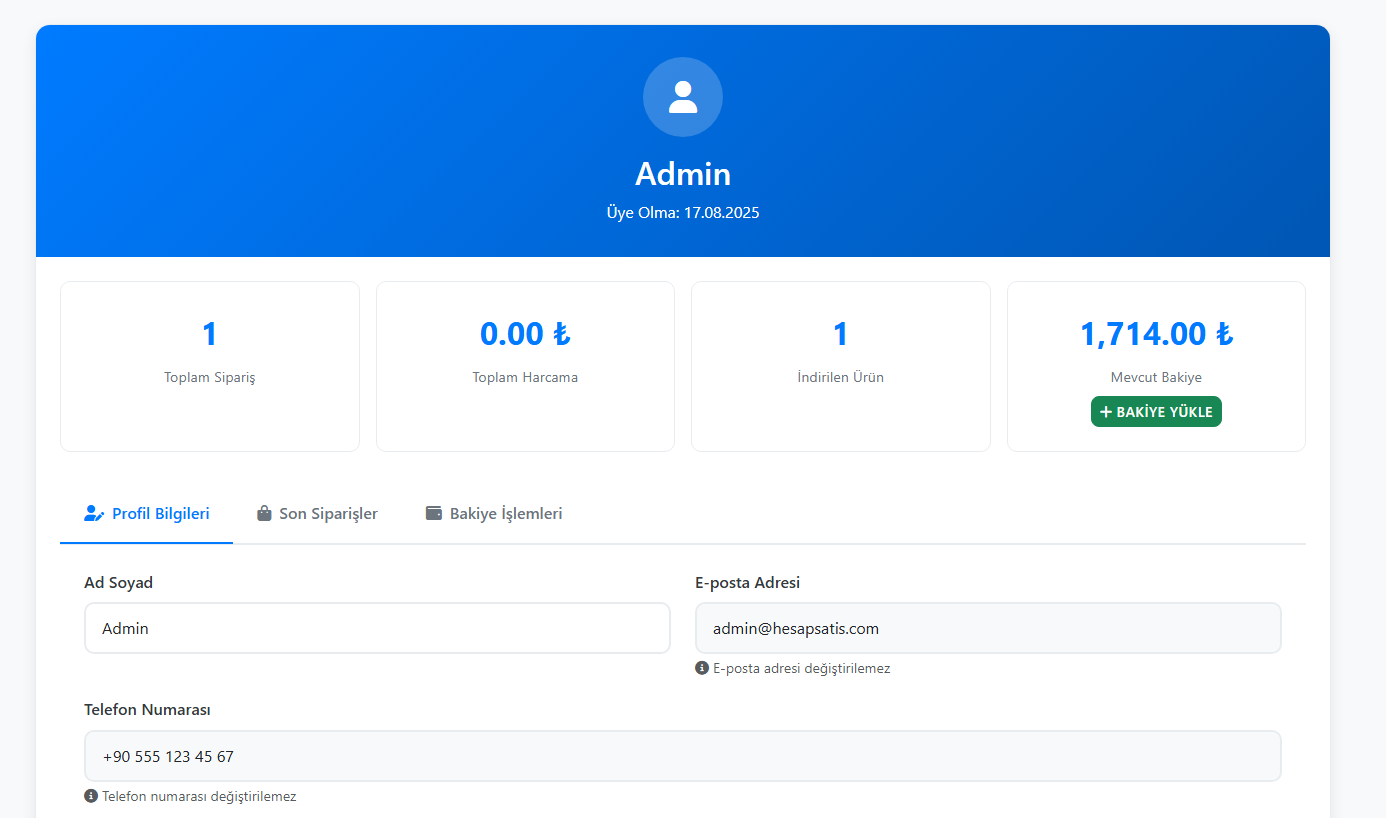Click the Telefon Numarası field
Image resolution: width=1386 pixels, height=818 pixels.
click(x=683, y=756)
